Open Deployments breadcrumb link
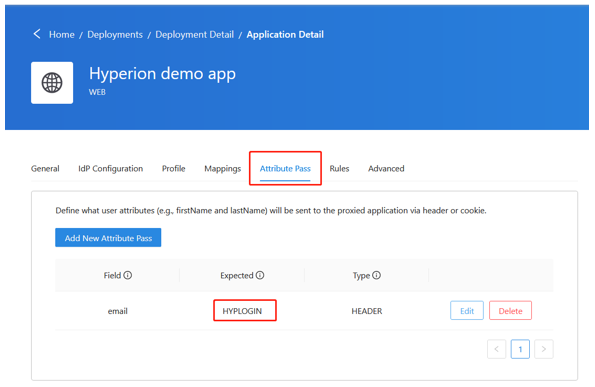Image resolution: width=595 pixels, height=387 pixels. point(115,35)
